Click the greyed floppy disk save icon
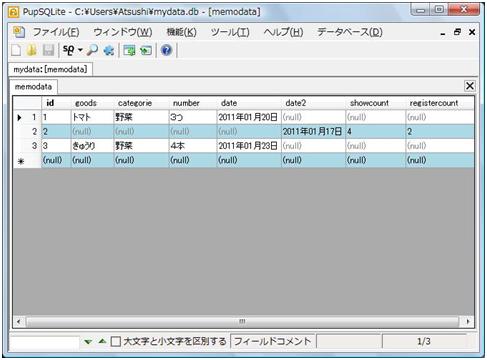Image resolution: width=487 pixels, height=360 pixels. [x=48, y=50]
